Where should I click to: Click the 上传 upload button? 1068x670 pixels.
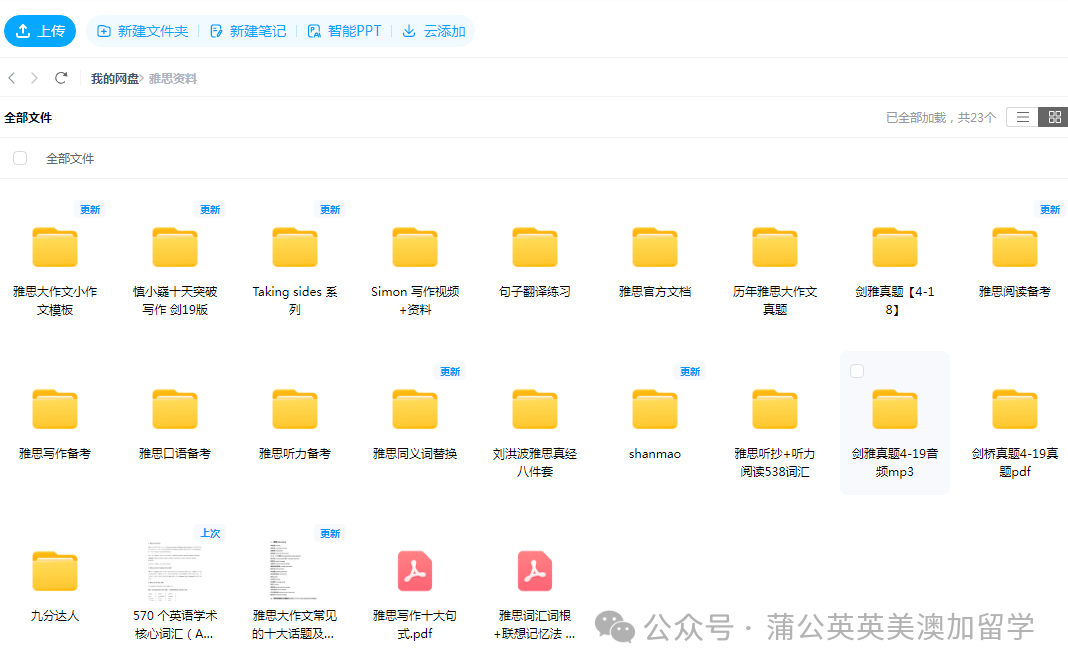(40, 31)
